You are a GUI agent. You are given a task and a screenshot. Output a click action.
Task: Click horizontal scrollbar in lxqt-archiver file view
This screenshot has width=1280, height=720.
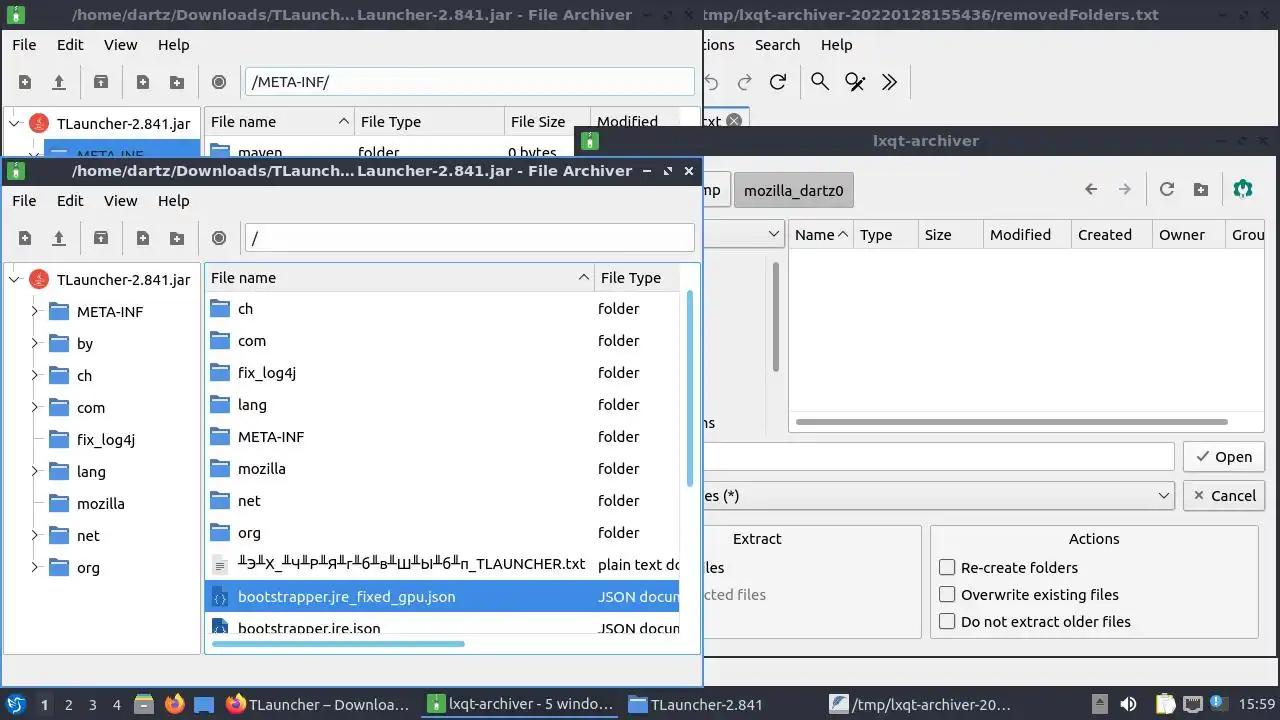coord(1011,422)
